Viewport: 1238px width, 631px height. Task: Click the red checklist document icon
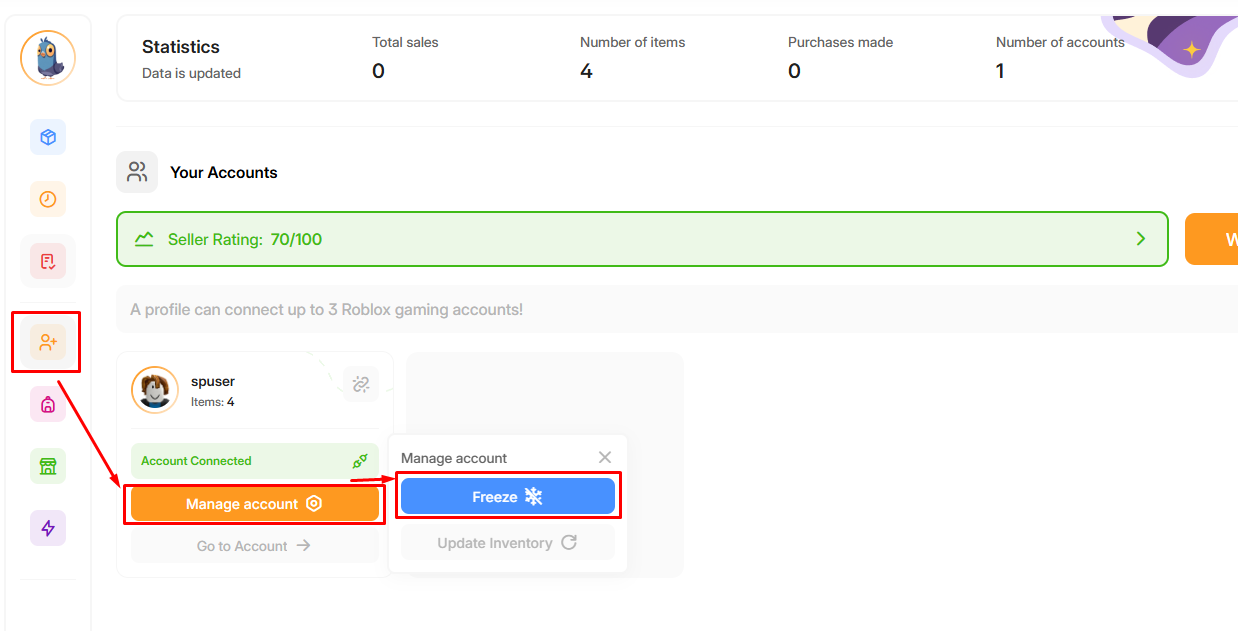48,261
